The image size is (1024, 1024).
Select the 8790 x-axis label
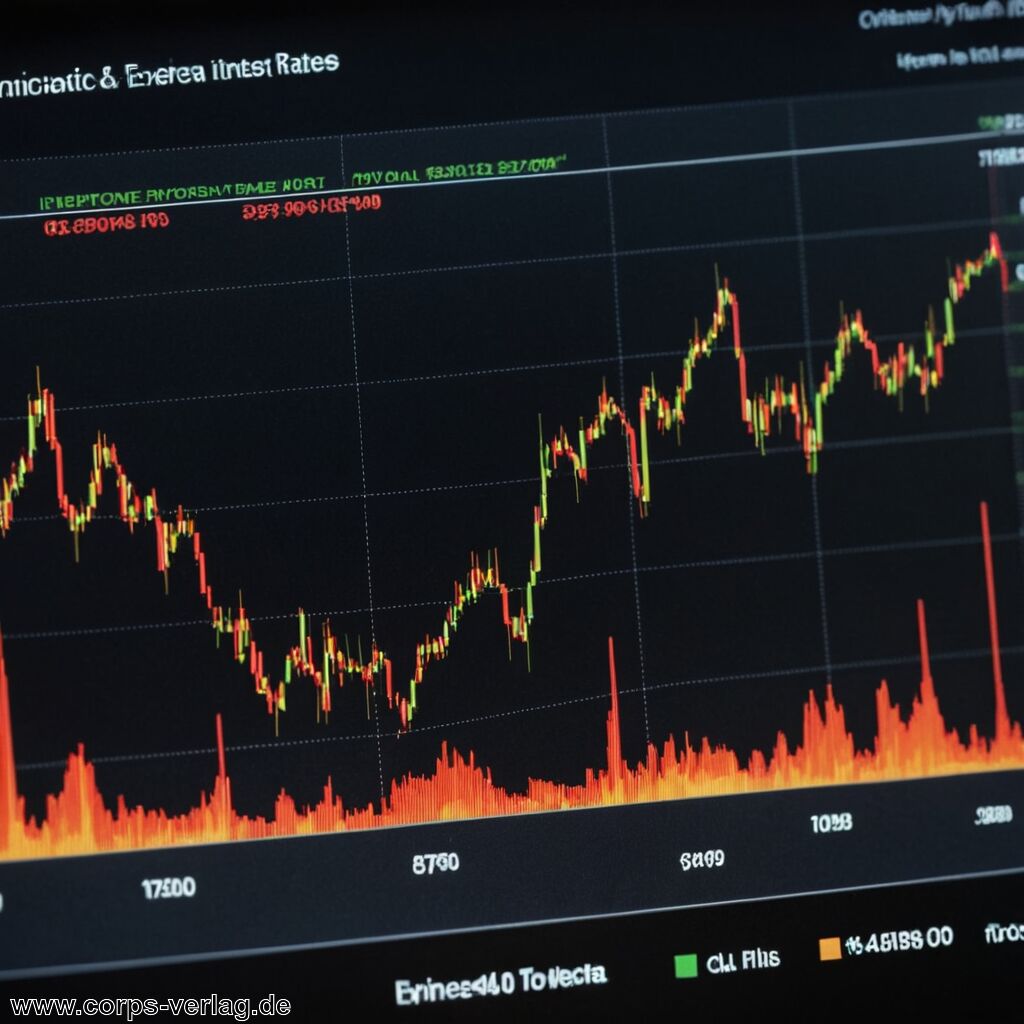tap(435, 863)
